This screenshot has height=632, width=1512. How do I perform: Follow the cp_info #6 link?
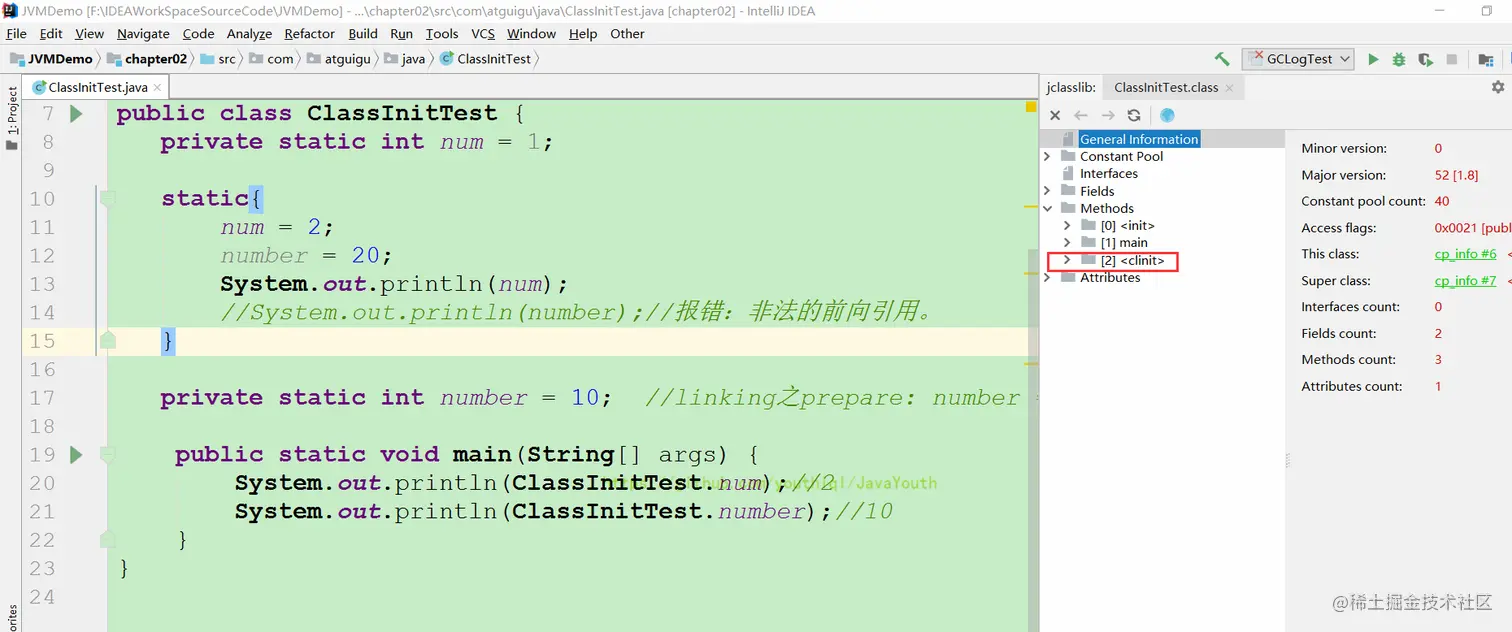click(1465, 254)
